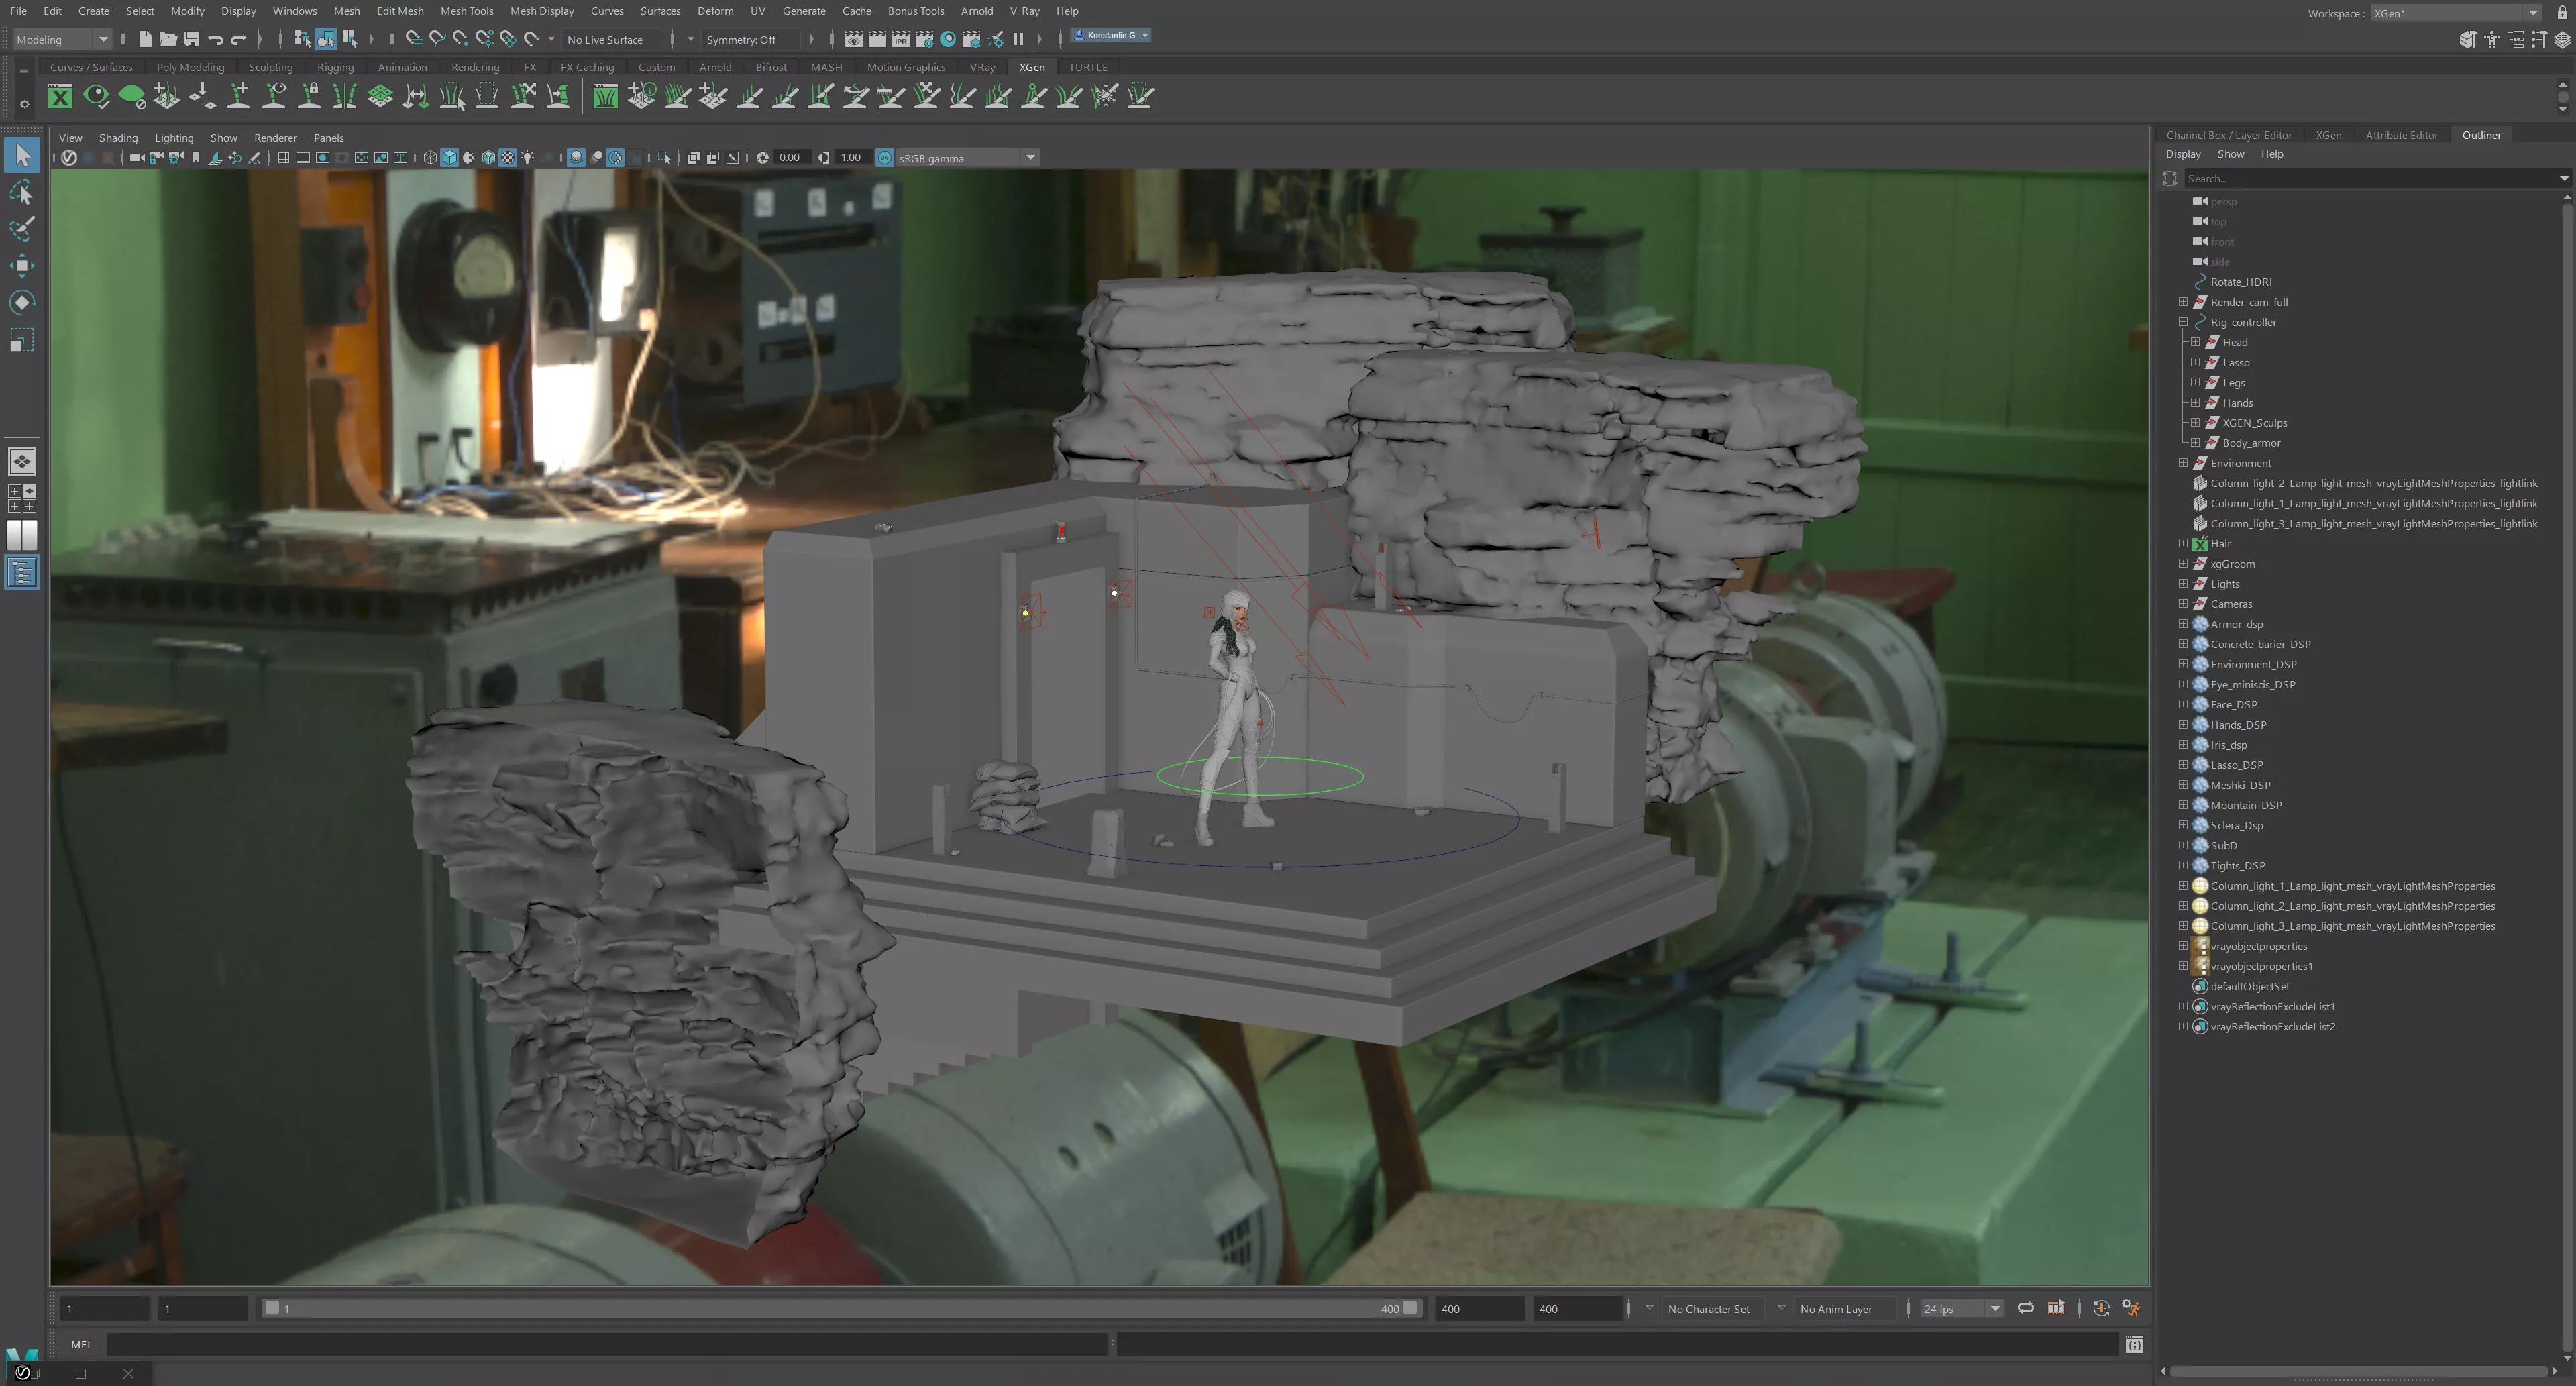Click the Save scene icon

tap(191, 39)
